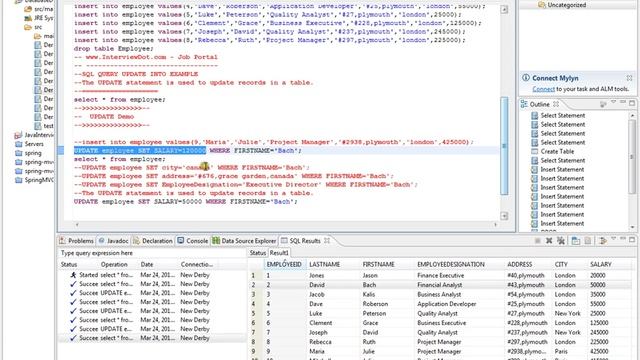Click the editor vertical scrollbar up arrow
Viewport: 640px width, 360px height.
tap(504, 10)
